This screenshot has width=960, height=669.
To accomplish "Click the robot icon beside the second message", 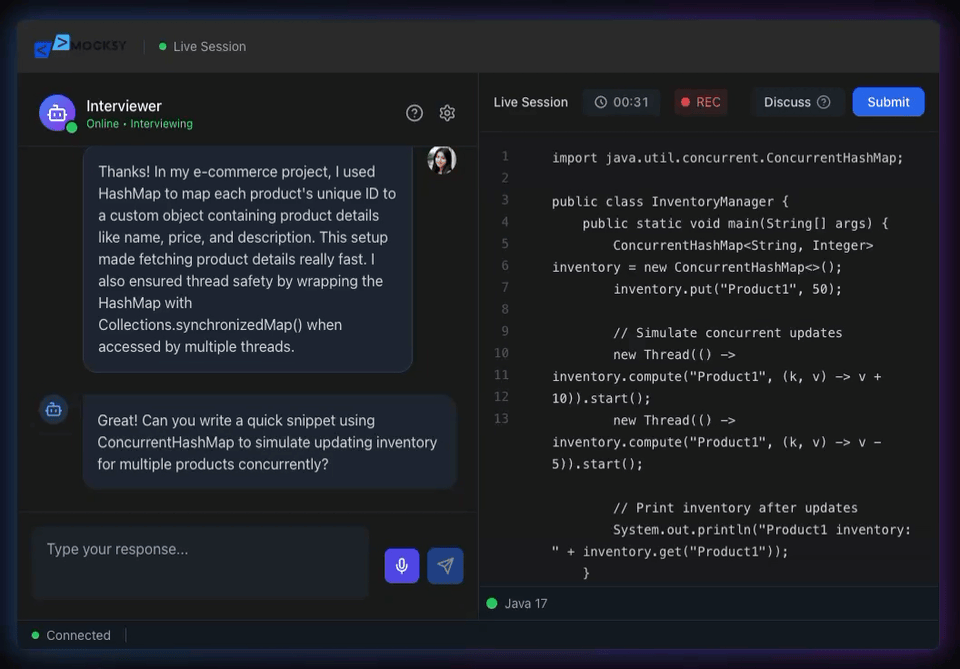I will [53, 410].
